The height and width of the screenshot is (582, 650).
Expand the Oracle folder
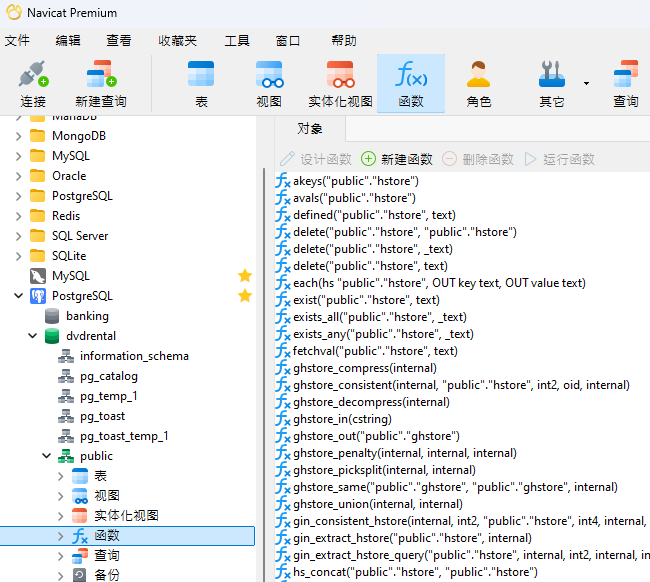click(x=18, y=176)
